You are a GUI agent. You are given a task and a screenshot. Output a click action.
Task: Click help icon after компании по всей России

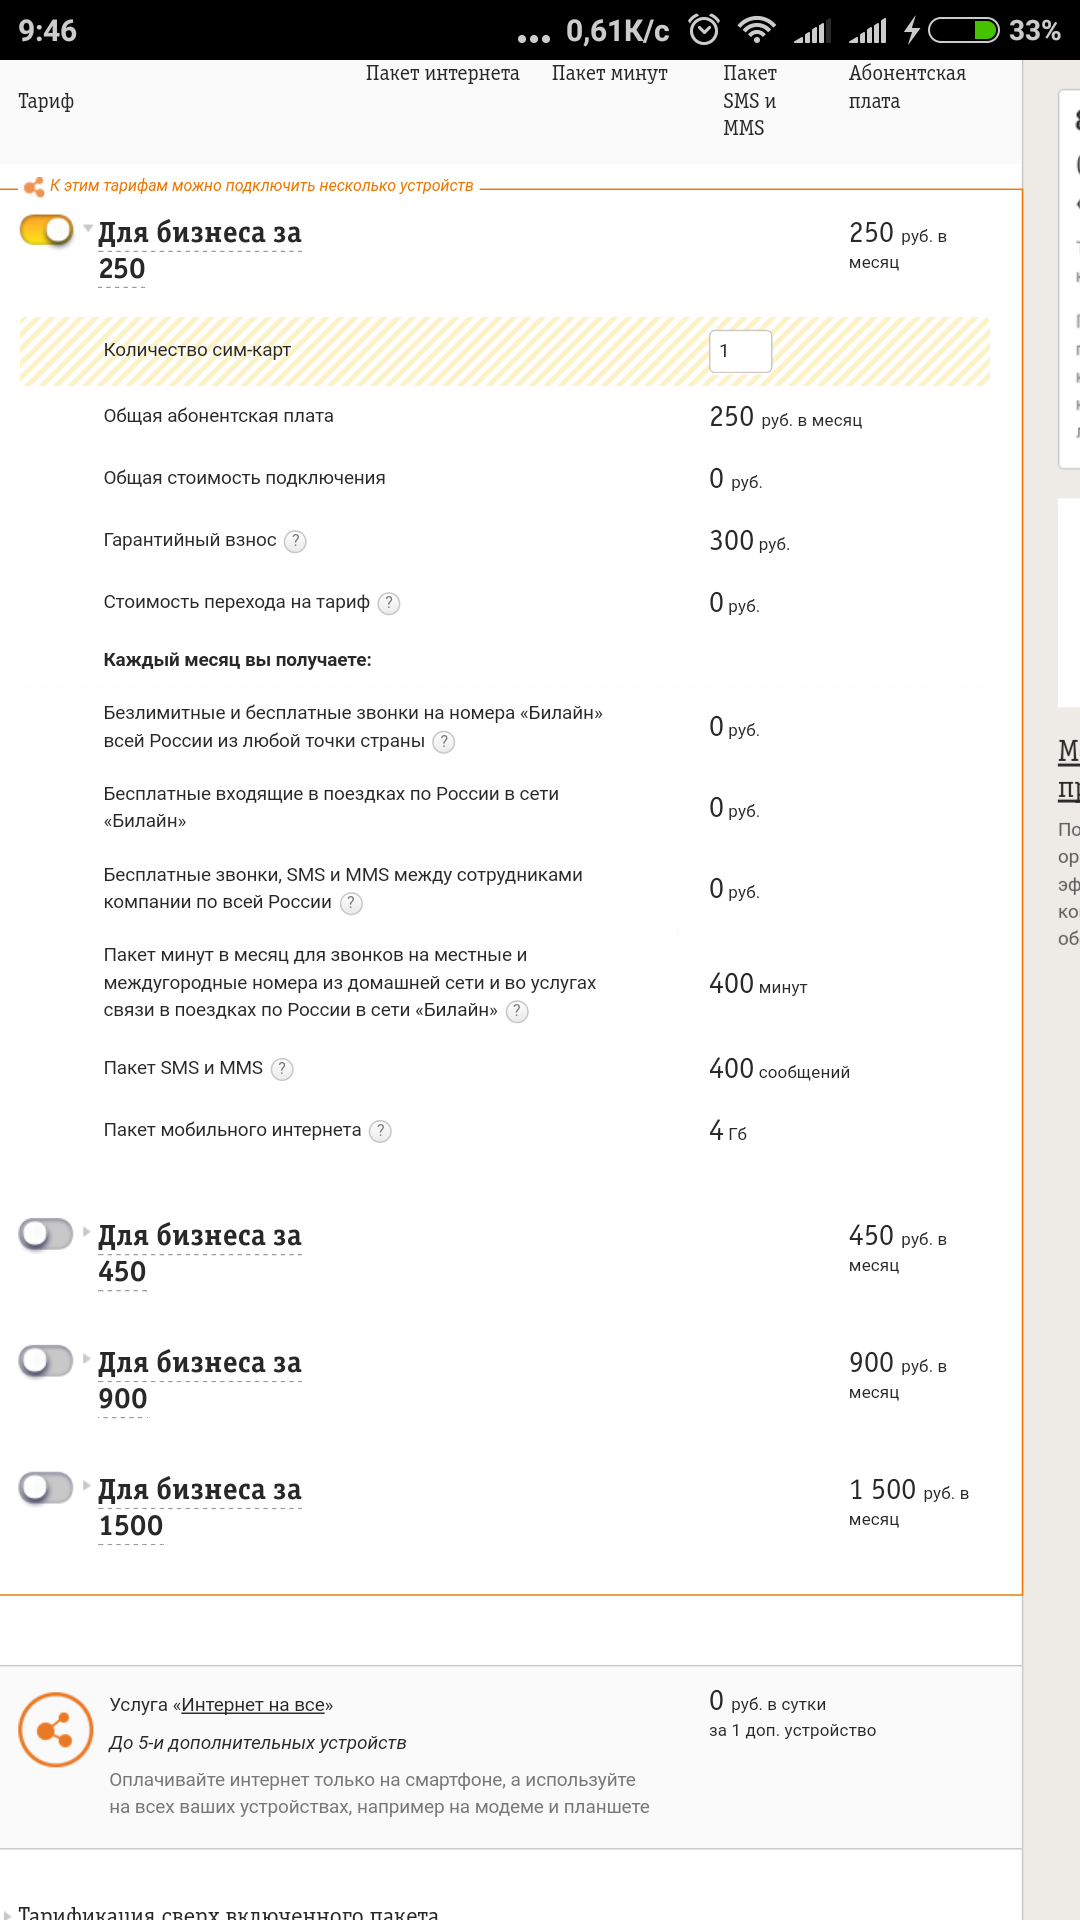tap(351, 903)
